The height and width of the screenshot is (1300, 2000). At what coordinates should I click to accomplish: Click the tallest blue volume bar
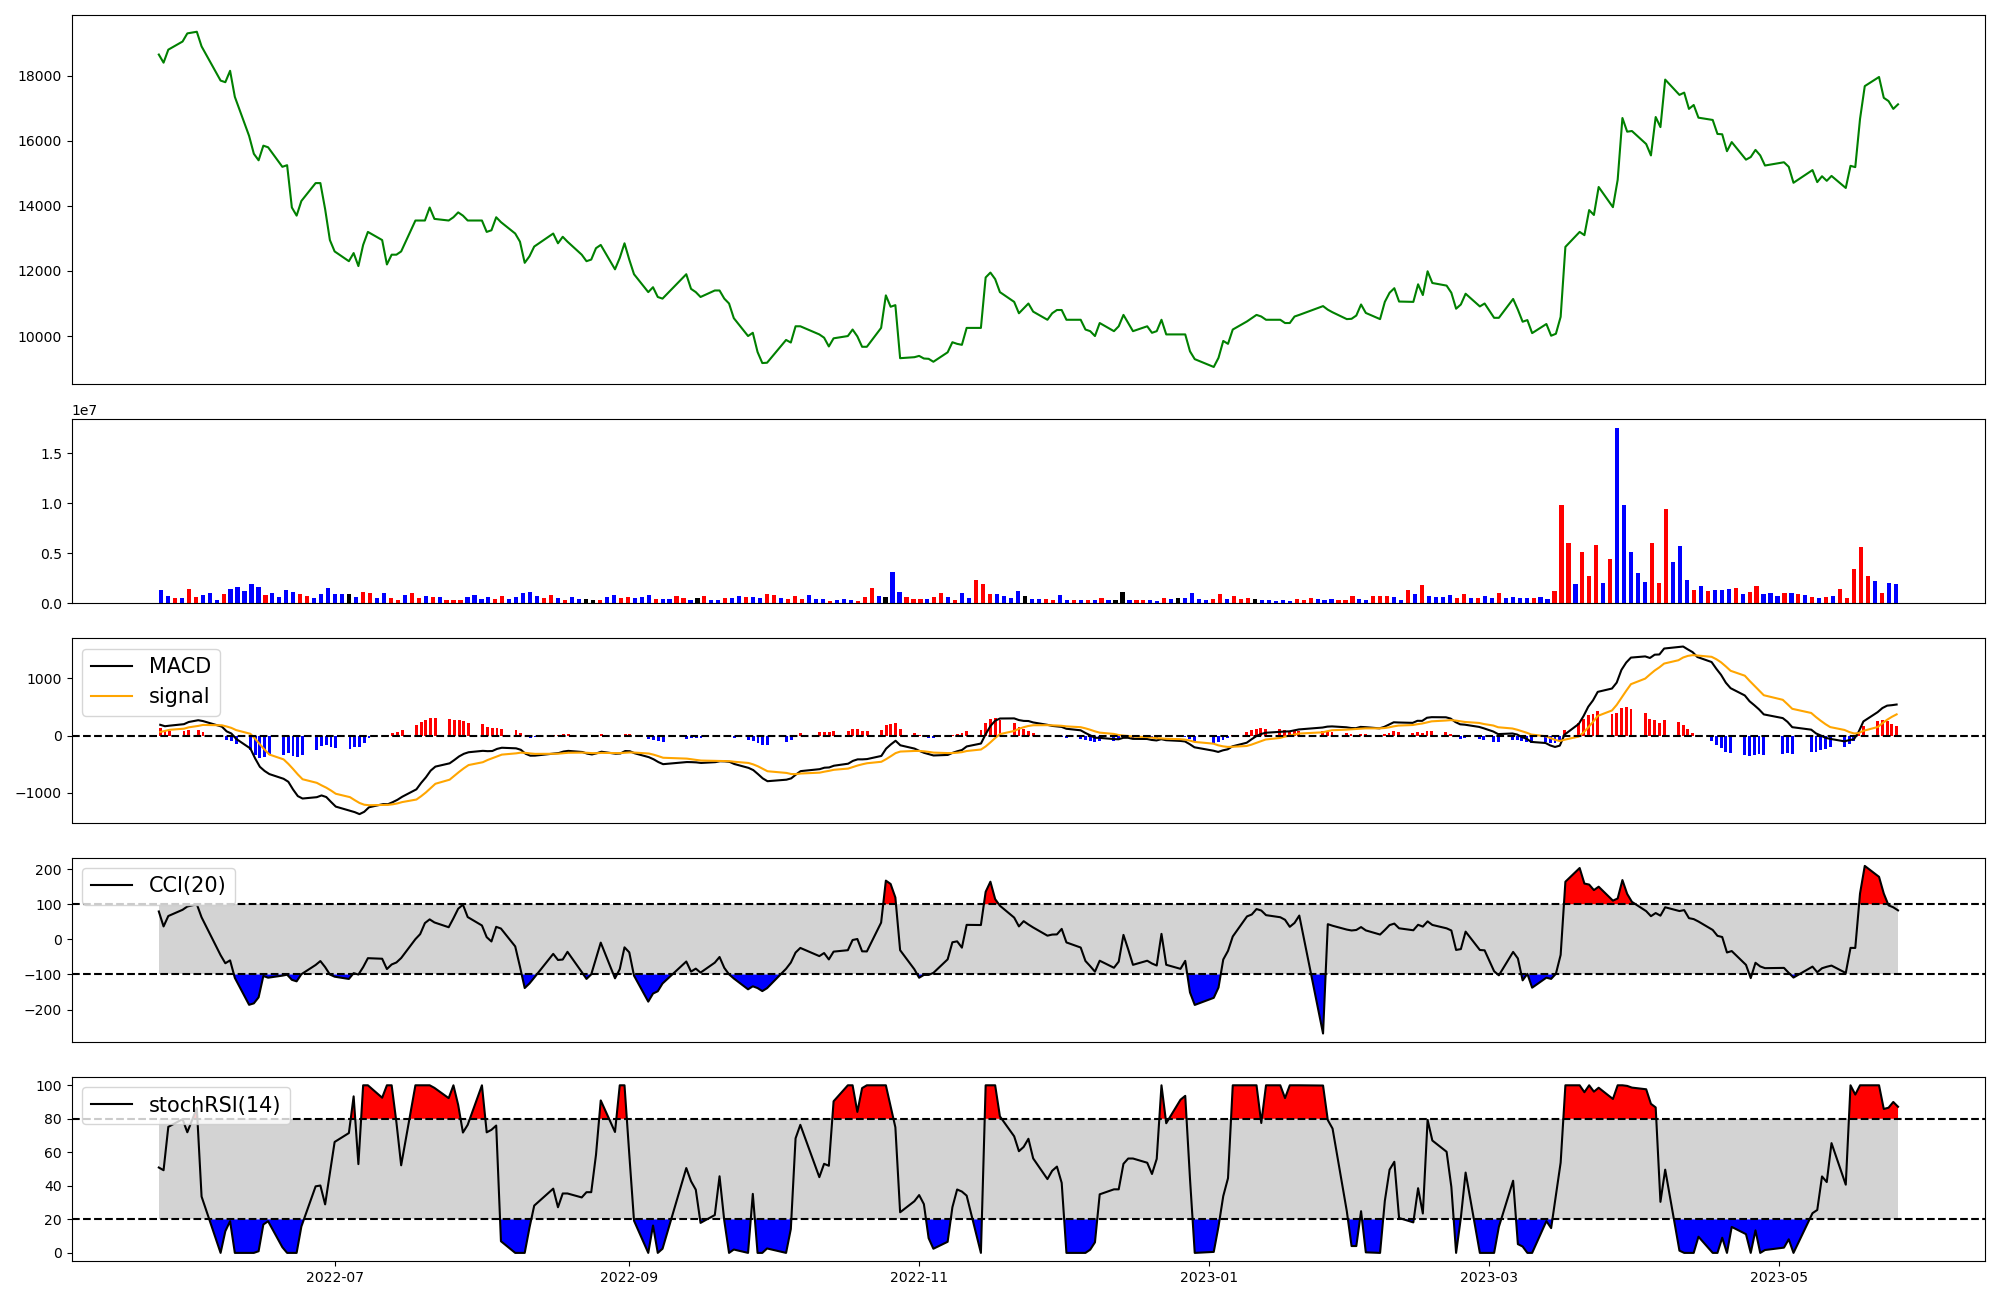1617,515
